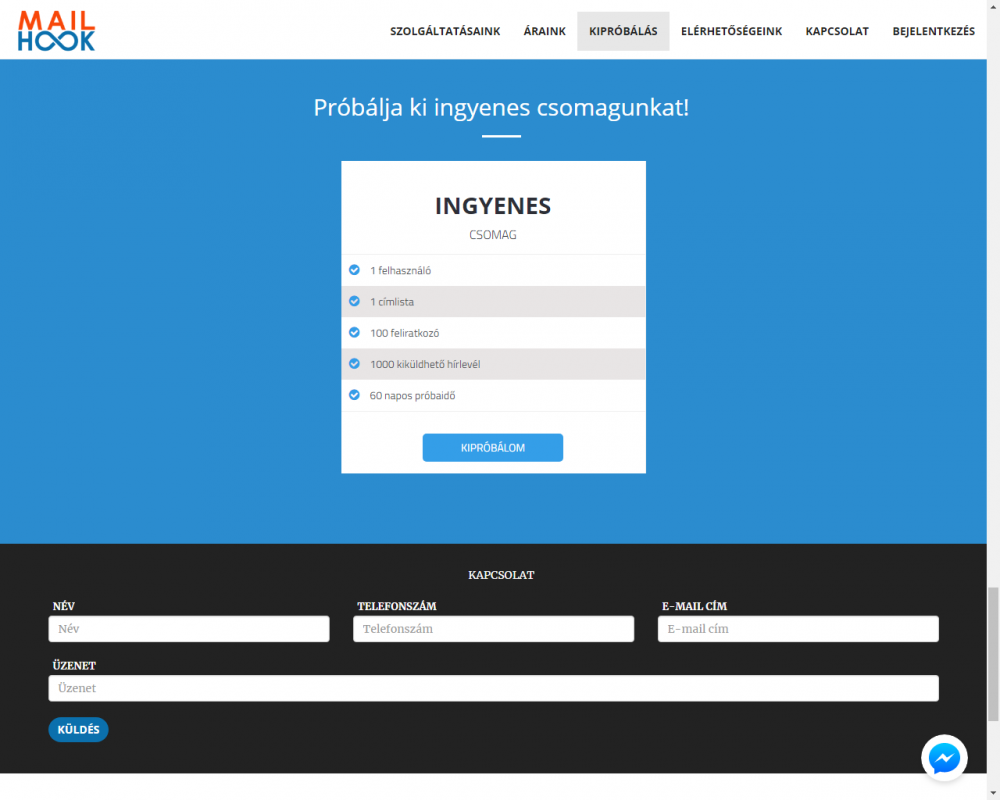1000x800 pixels.
Task: Open the Facebook Messenger chat bubble
Action: (944, 759)
